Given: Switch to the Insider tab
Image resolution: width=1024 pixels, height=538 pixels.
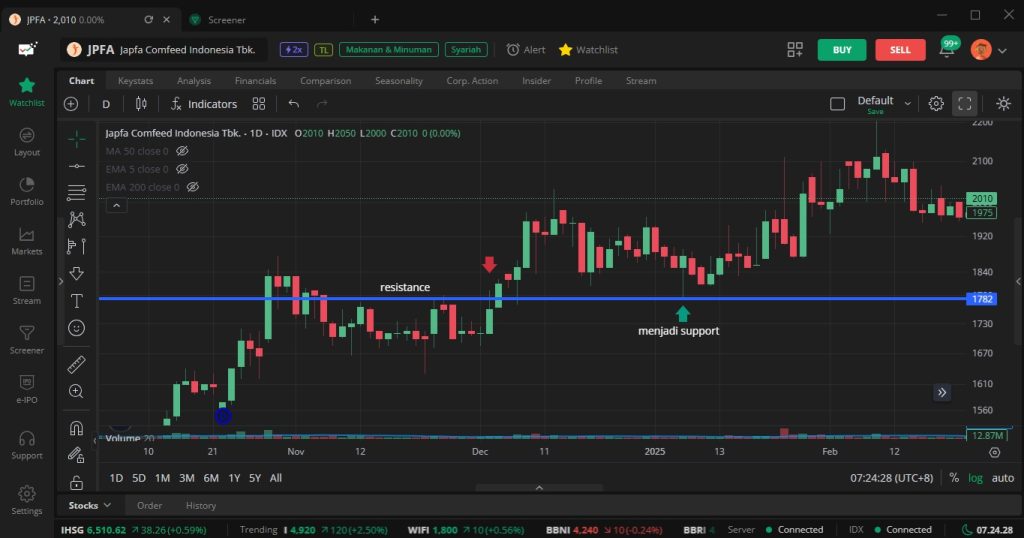Looking at the screenshot, I should pos(536,80).
